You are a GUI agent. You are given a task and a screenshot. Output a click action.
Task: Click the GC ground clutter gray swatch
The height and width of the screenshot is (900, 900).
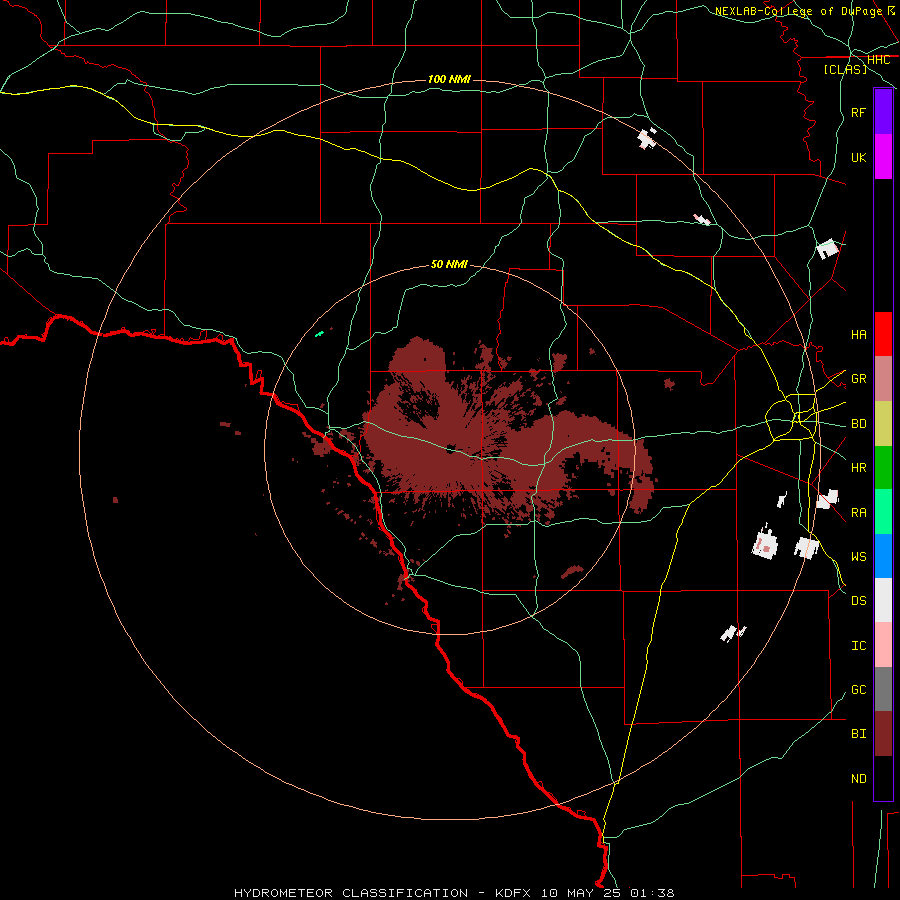pyautogui.click(x=883, y=689)
